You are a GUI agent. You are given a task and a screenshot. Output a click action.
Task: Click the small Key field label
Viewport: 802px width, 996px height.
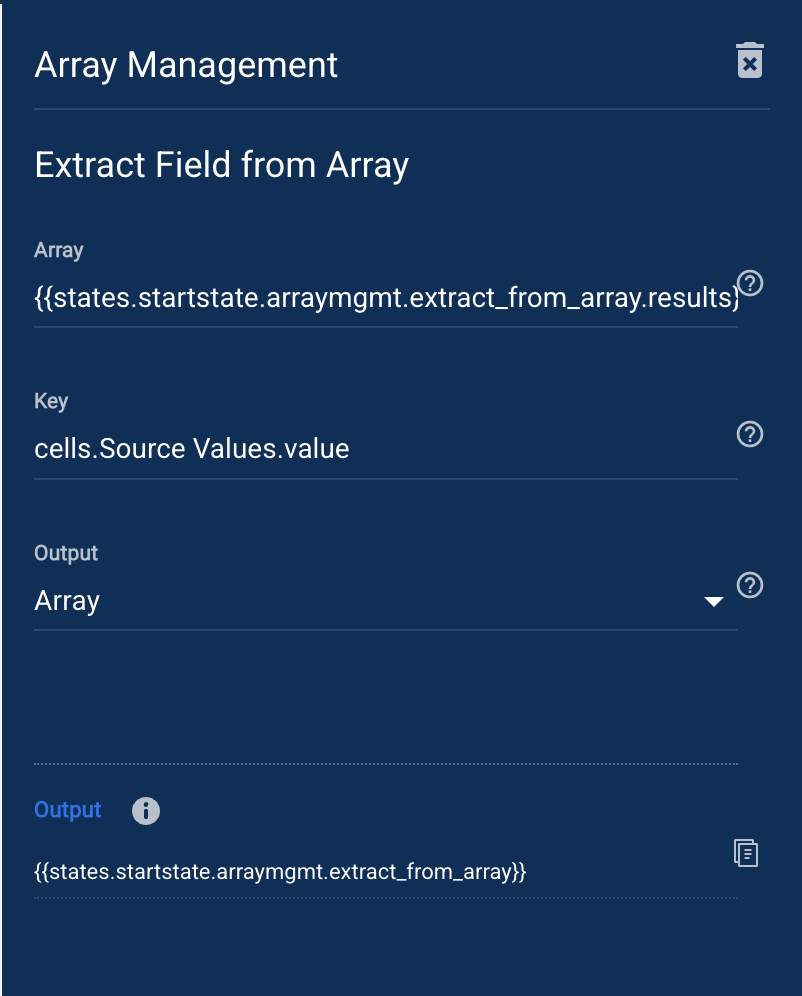click(51, 401)
